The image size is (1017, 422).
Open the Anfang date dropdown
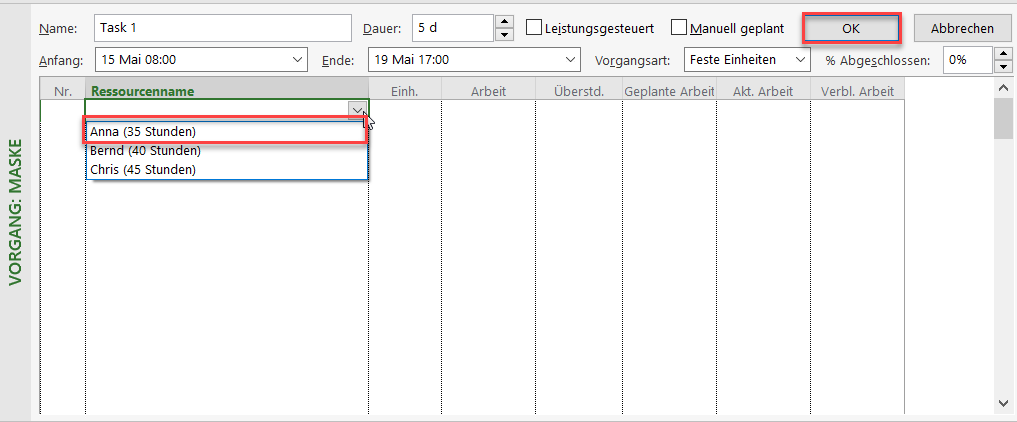pyautogui.click(x=297, y=60)
